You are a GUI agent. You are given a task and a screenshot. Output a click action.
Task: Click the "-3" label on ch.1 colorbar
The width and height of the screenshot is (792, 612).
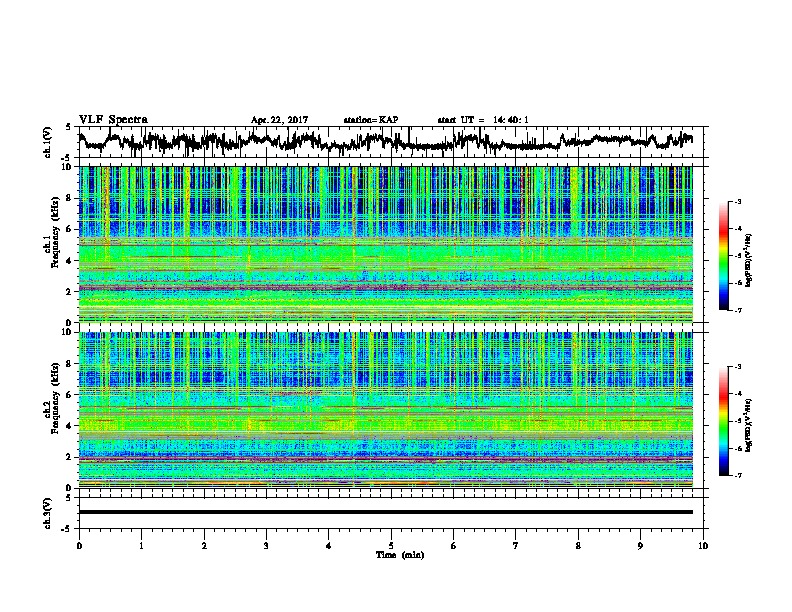pyautogui.click(x=738, y=202)
